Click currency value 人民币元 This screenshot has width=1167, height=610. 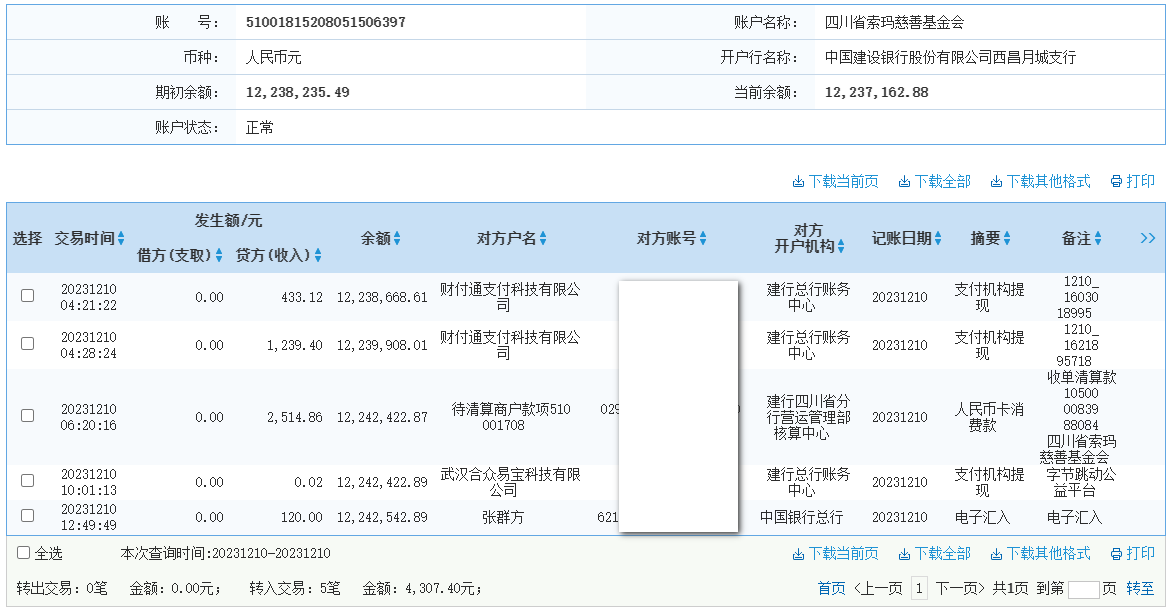[273, 57]
